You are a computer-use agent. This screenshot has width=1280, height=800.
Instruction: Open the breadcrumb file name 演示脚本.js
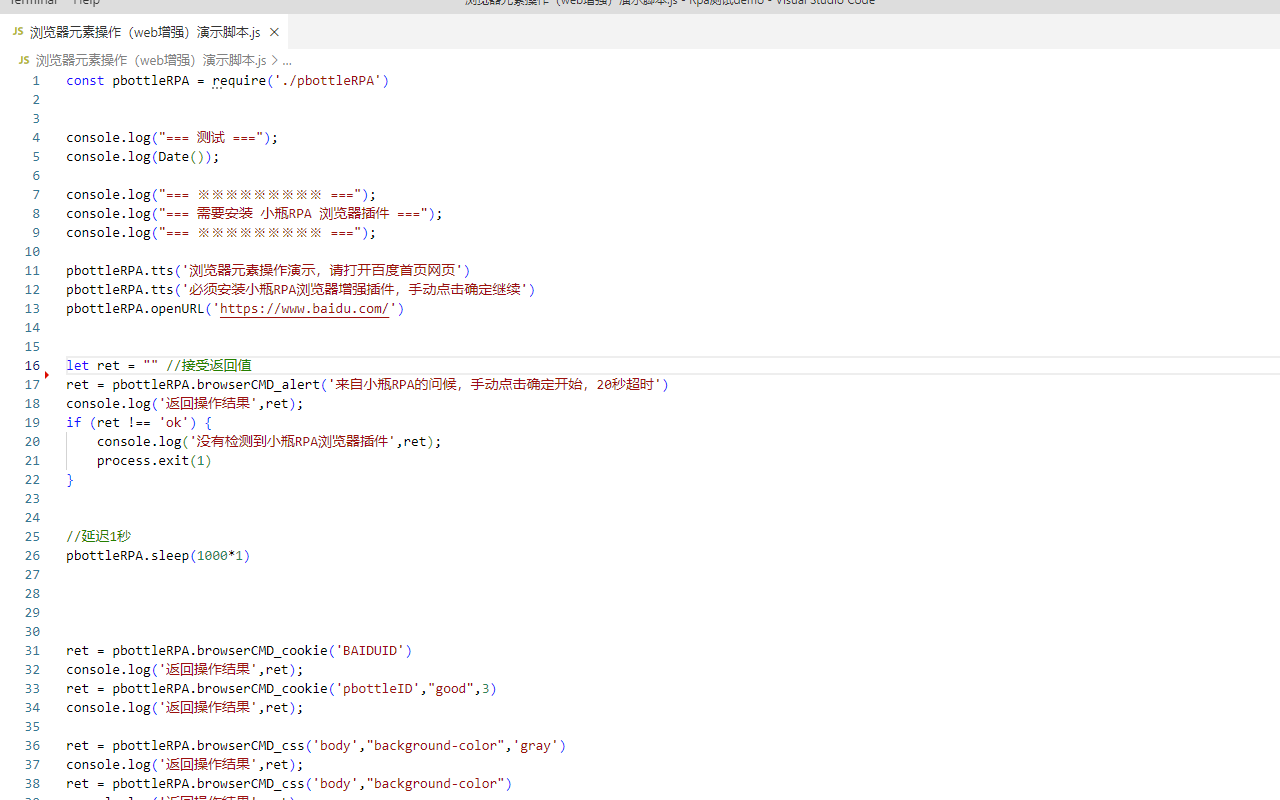(x=151, y=60)
